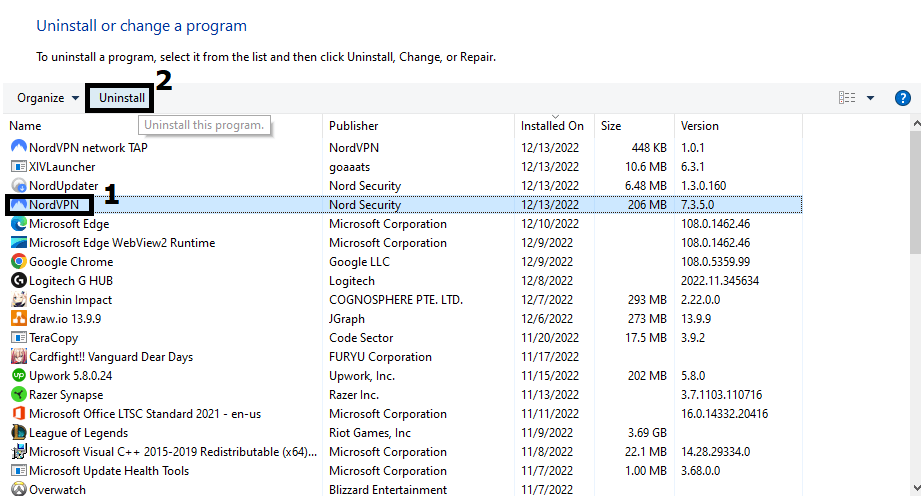Click the Google Chrome icon

pyautogui.click(x=19, y=262)
